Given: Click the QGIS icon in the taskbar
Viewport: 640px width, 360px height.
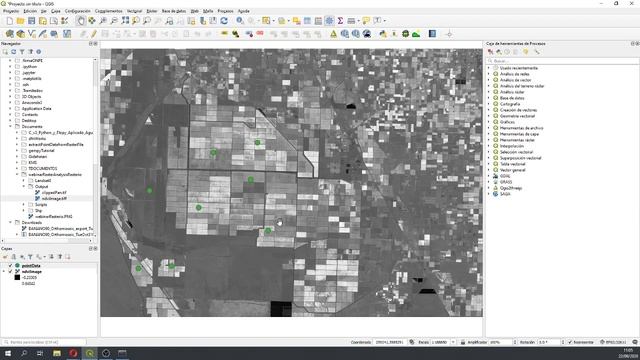Looking at the screenshot, I should (90, 353).
